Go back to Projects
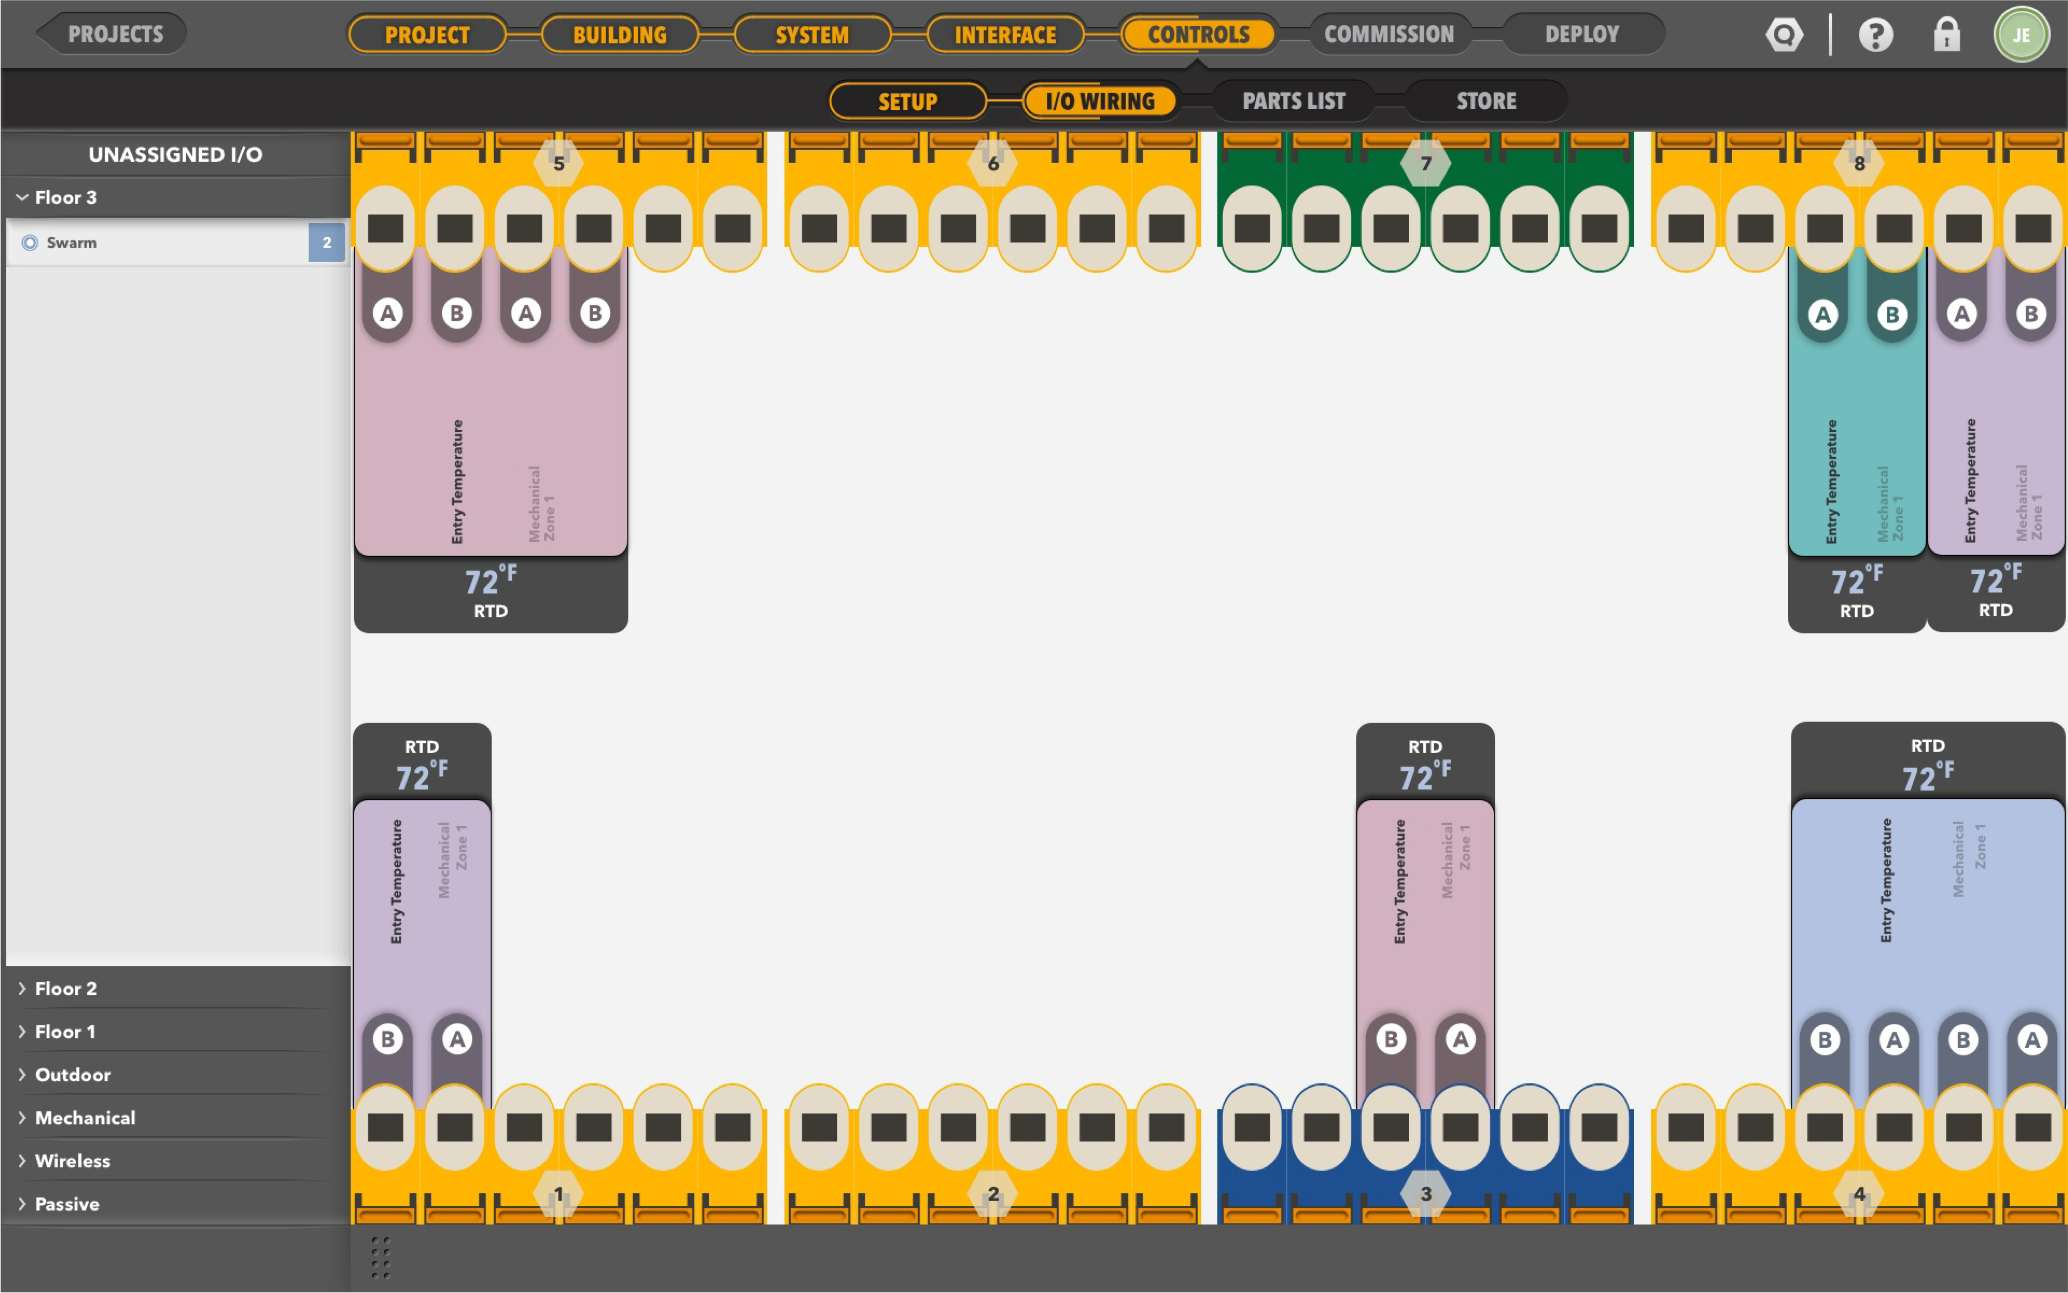Screen dimensions: 2068x1293 click(114, 34)
